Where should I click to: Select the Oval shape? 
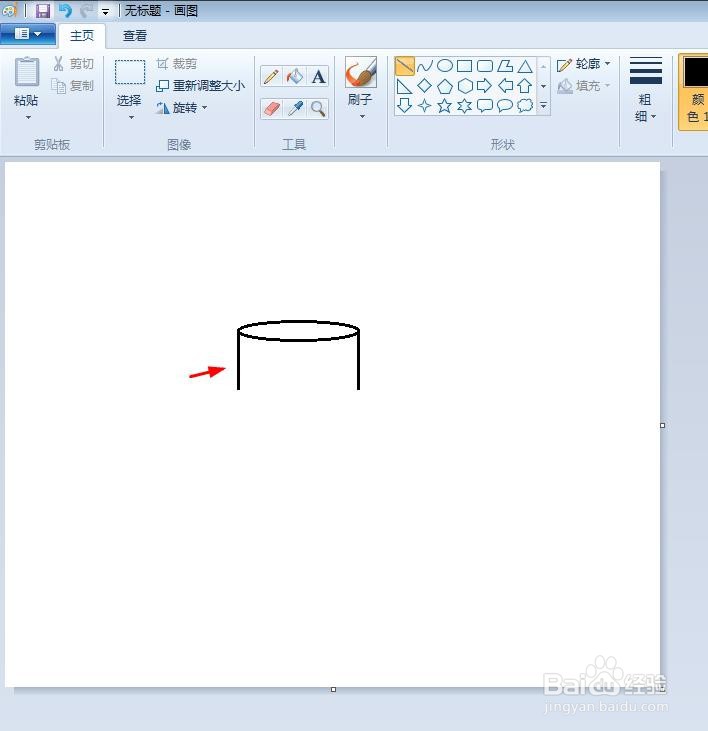[445, 66]
